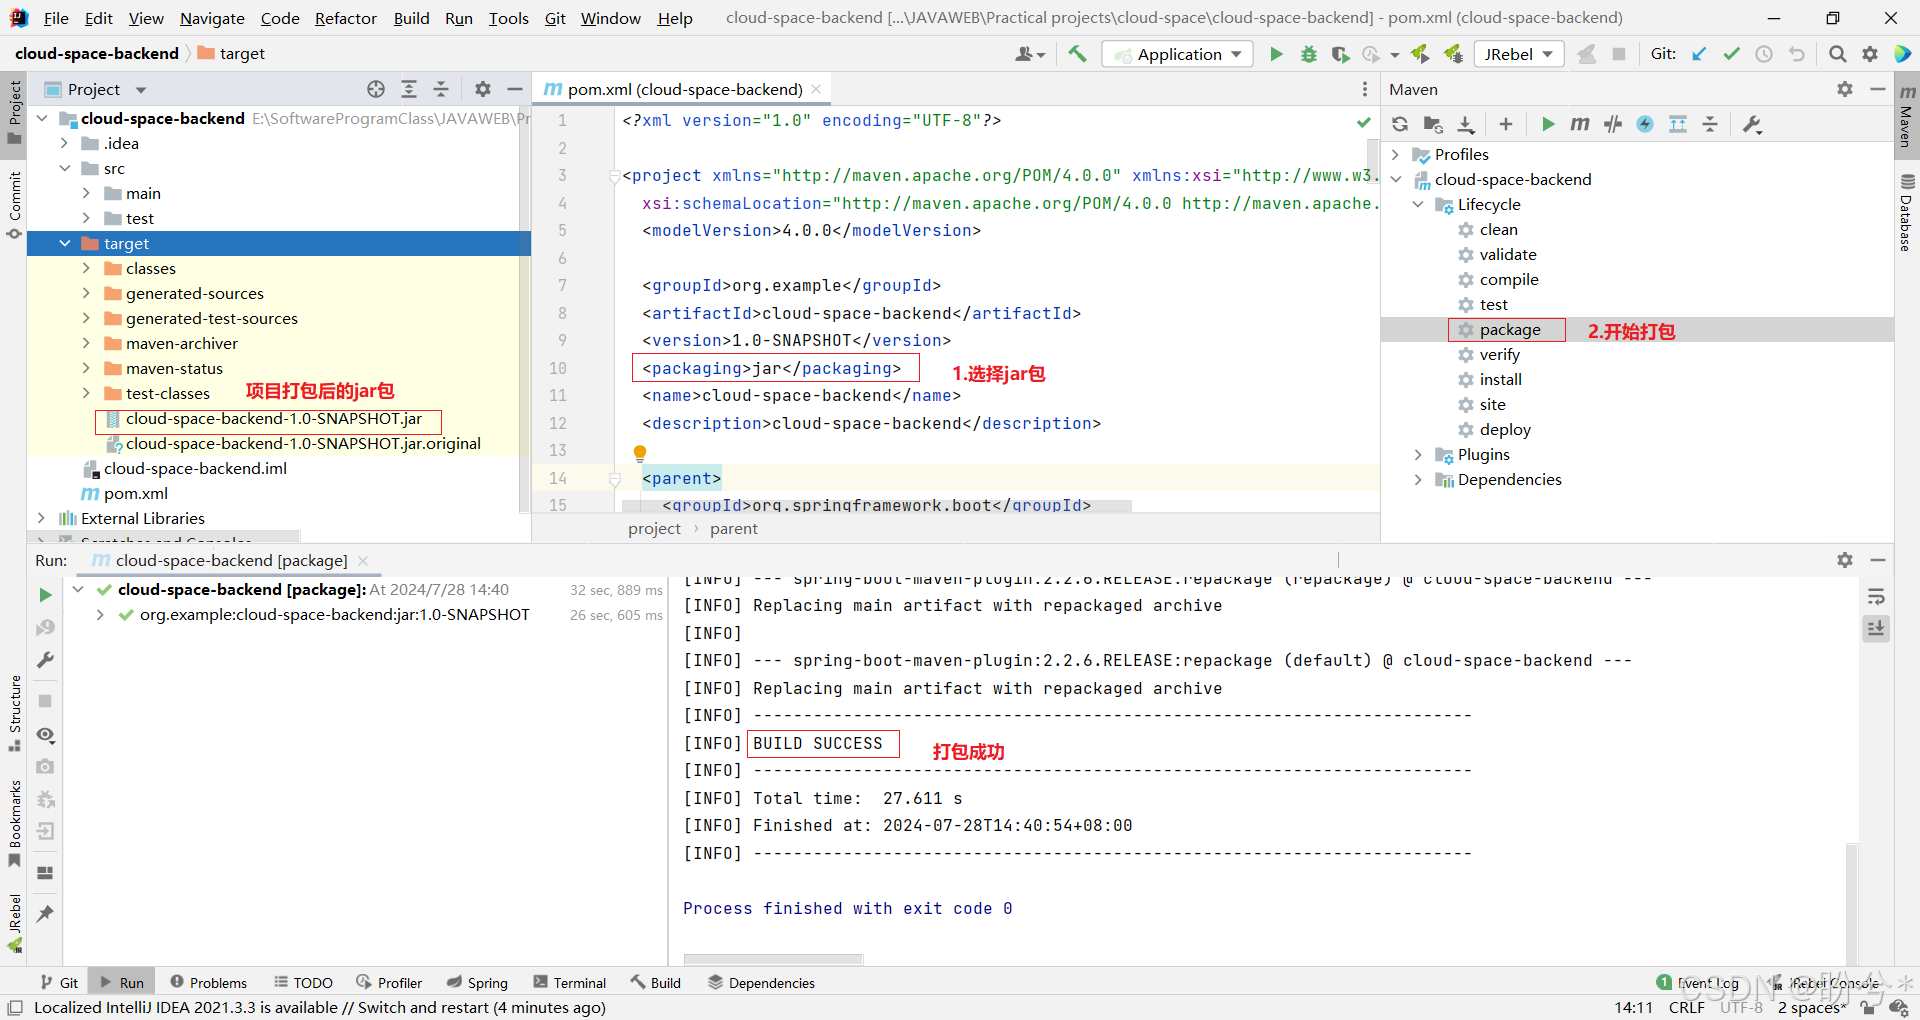Click Expand All icon in Project panel
The height and width of the screenshot is (1020, 1920).
pyautogui.click(x=409, y=89)
